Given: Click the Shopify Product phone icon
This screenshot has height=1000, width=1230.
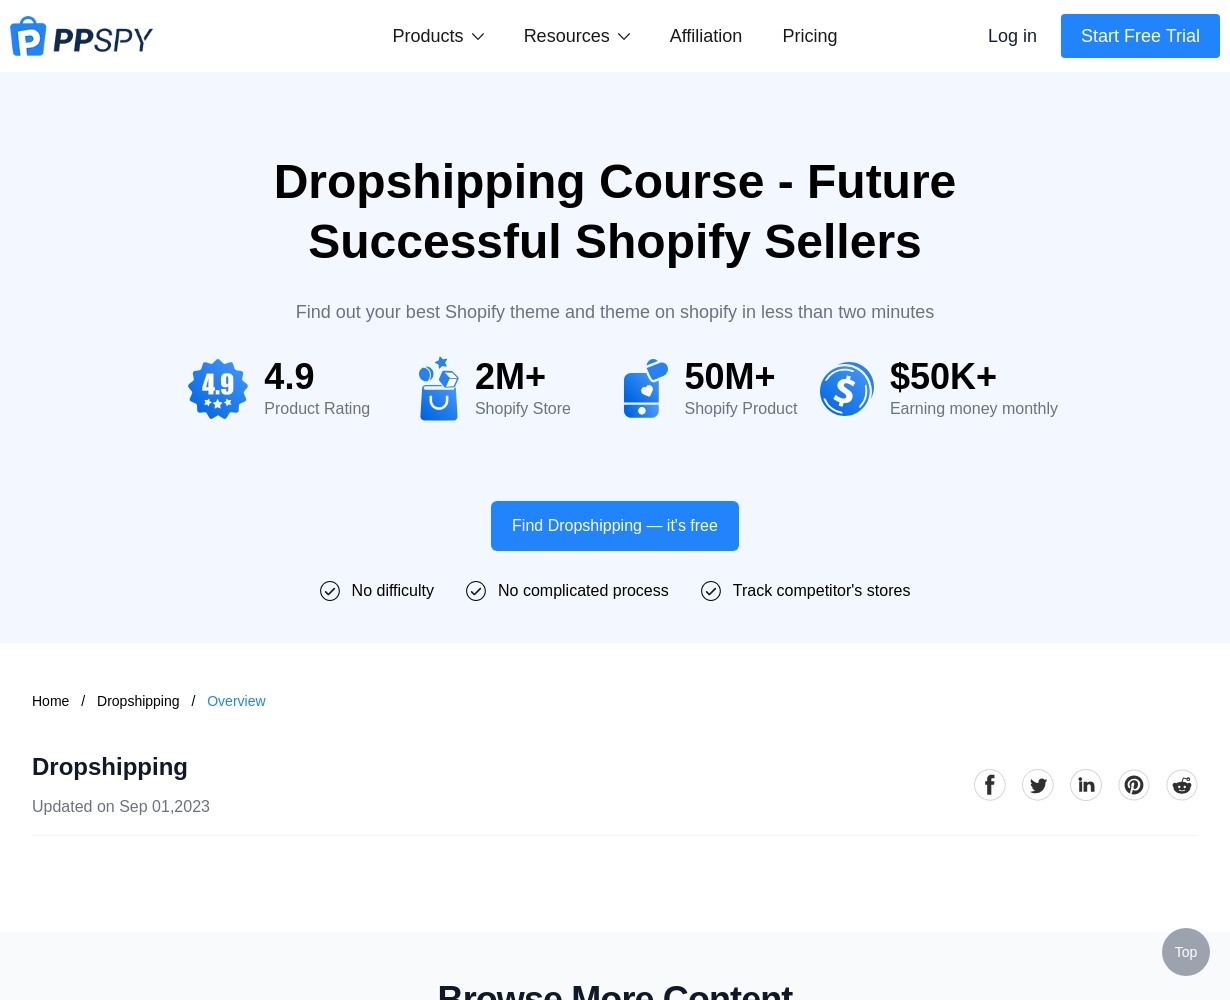Looking at the screenshot, I should pyautogui.click(x=645, y=389).
